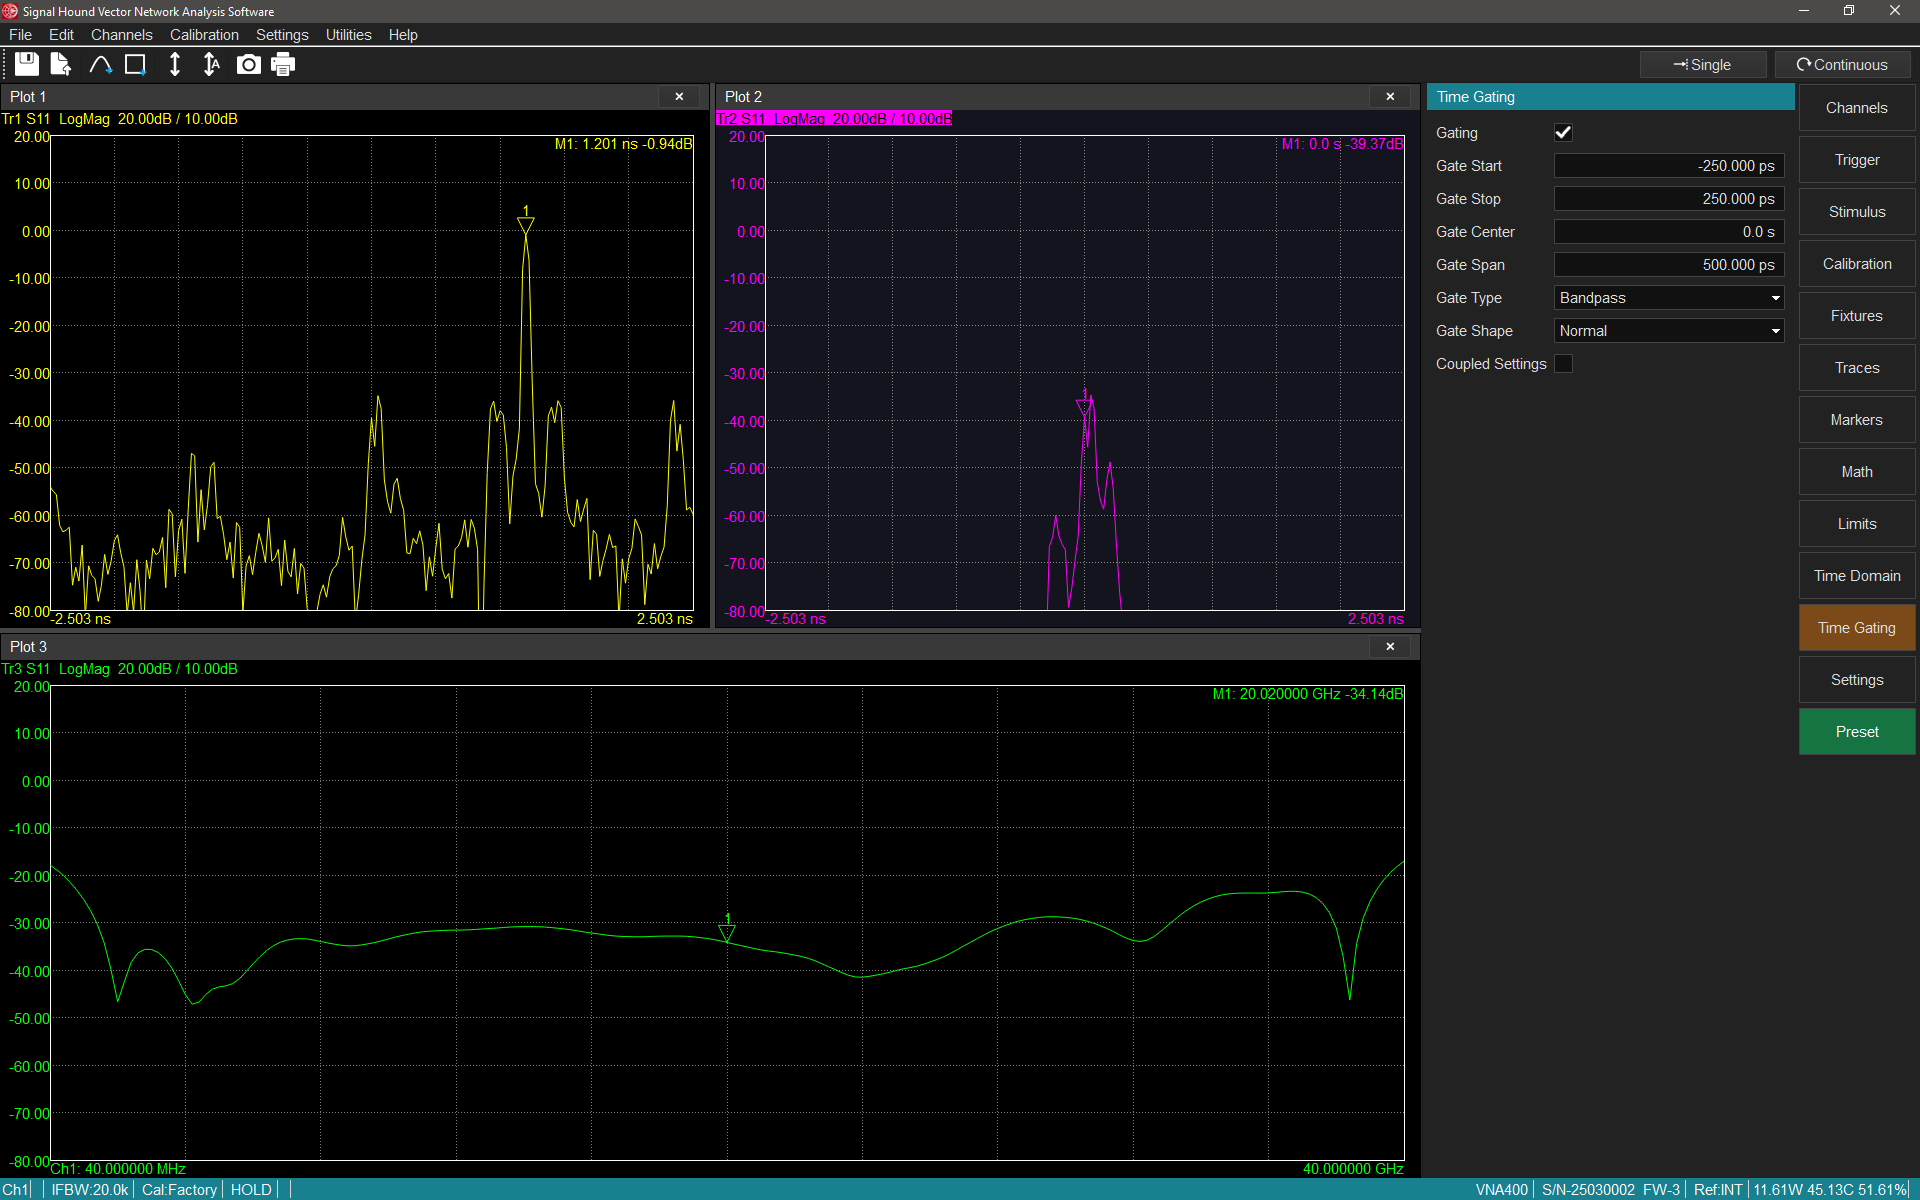Click the save (floppy disk) icon
The height and width of the screenshot is (1200, 1920).
coord(27,65)
